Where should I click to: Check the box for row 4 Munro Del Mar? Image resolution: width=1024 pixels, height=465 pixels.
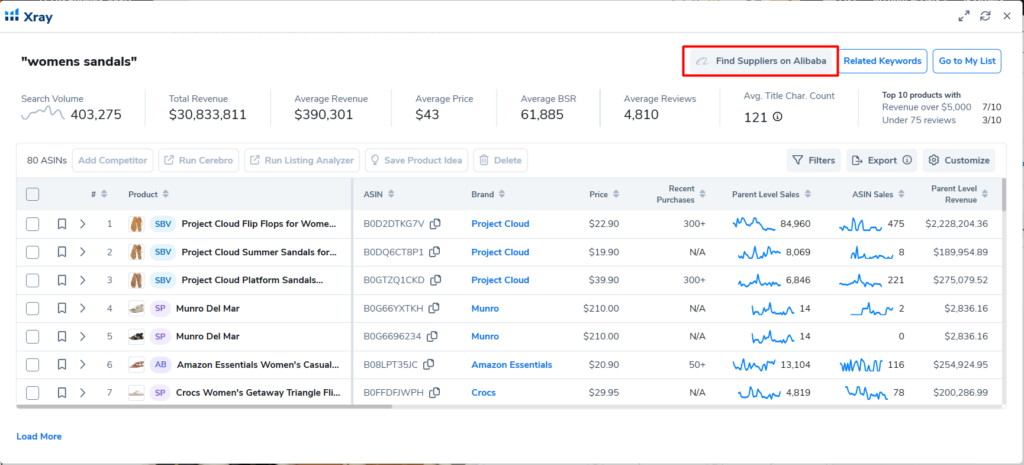click(33, 308)
